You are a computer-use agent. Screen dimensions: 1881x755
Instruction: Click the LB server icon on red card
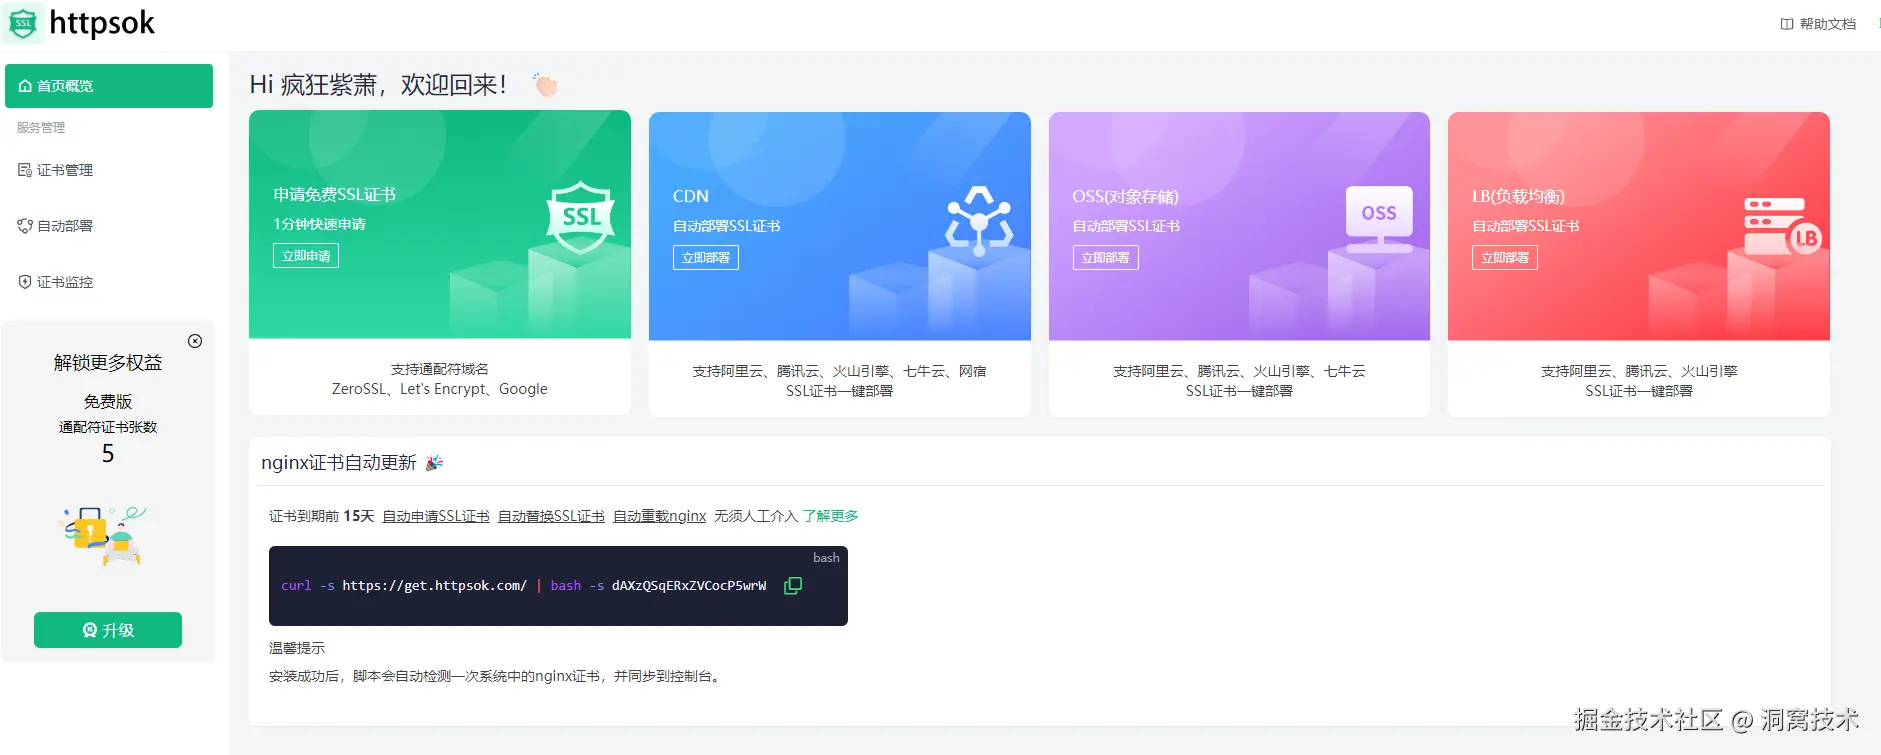click(1782, 226)
